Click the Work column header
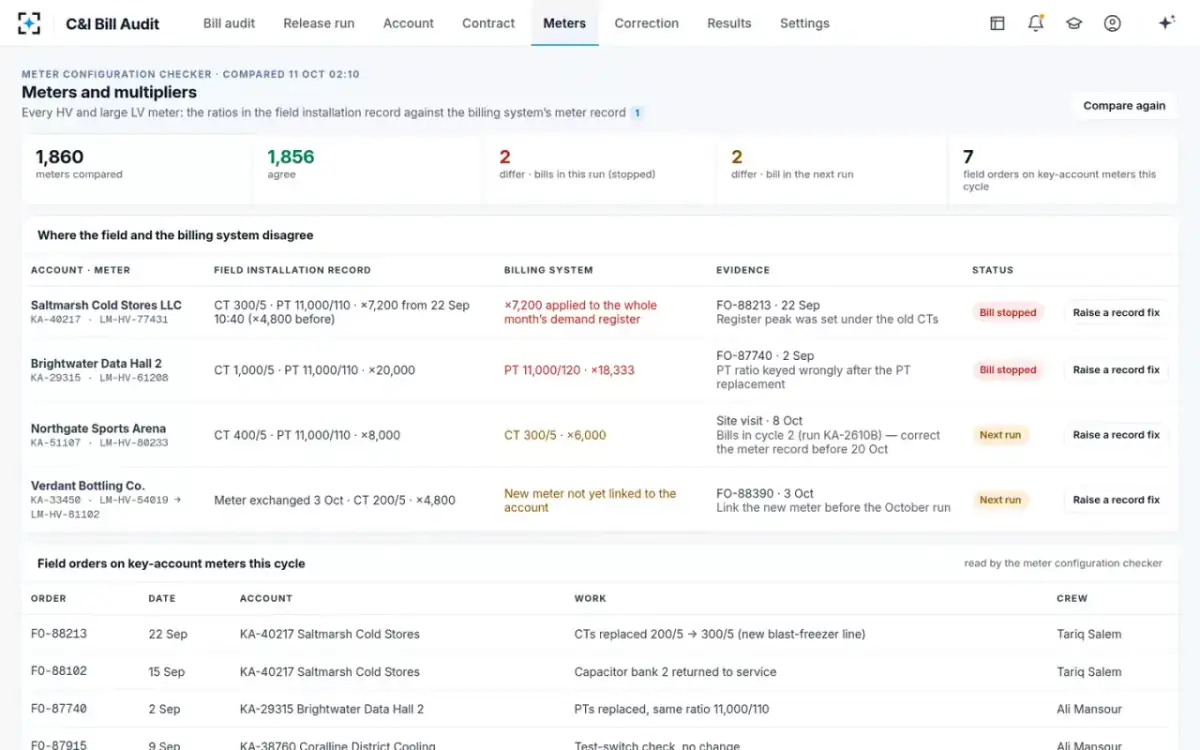 (x=590, y=598)
